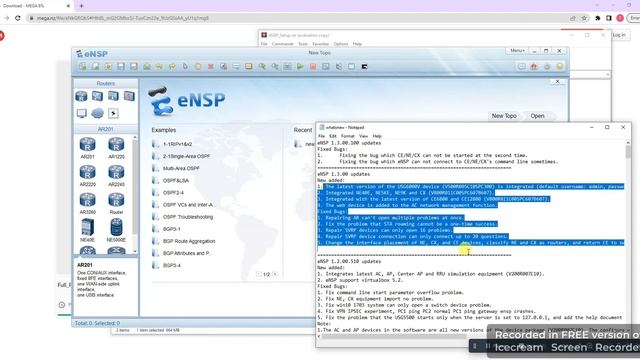Click the Zoom Out magnifier icon
The height and width of the screenshot is (360, 640).
(275, 67)
